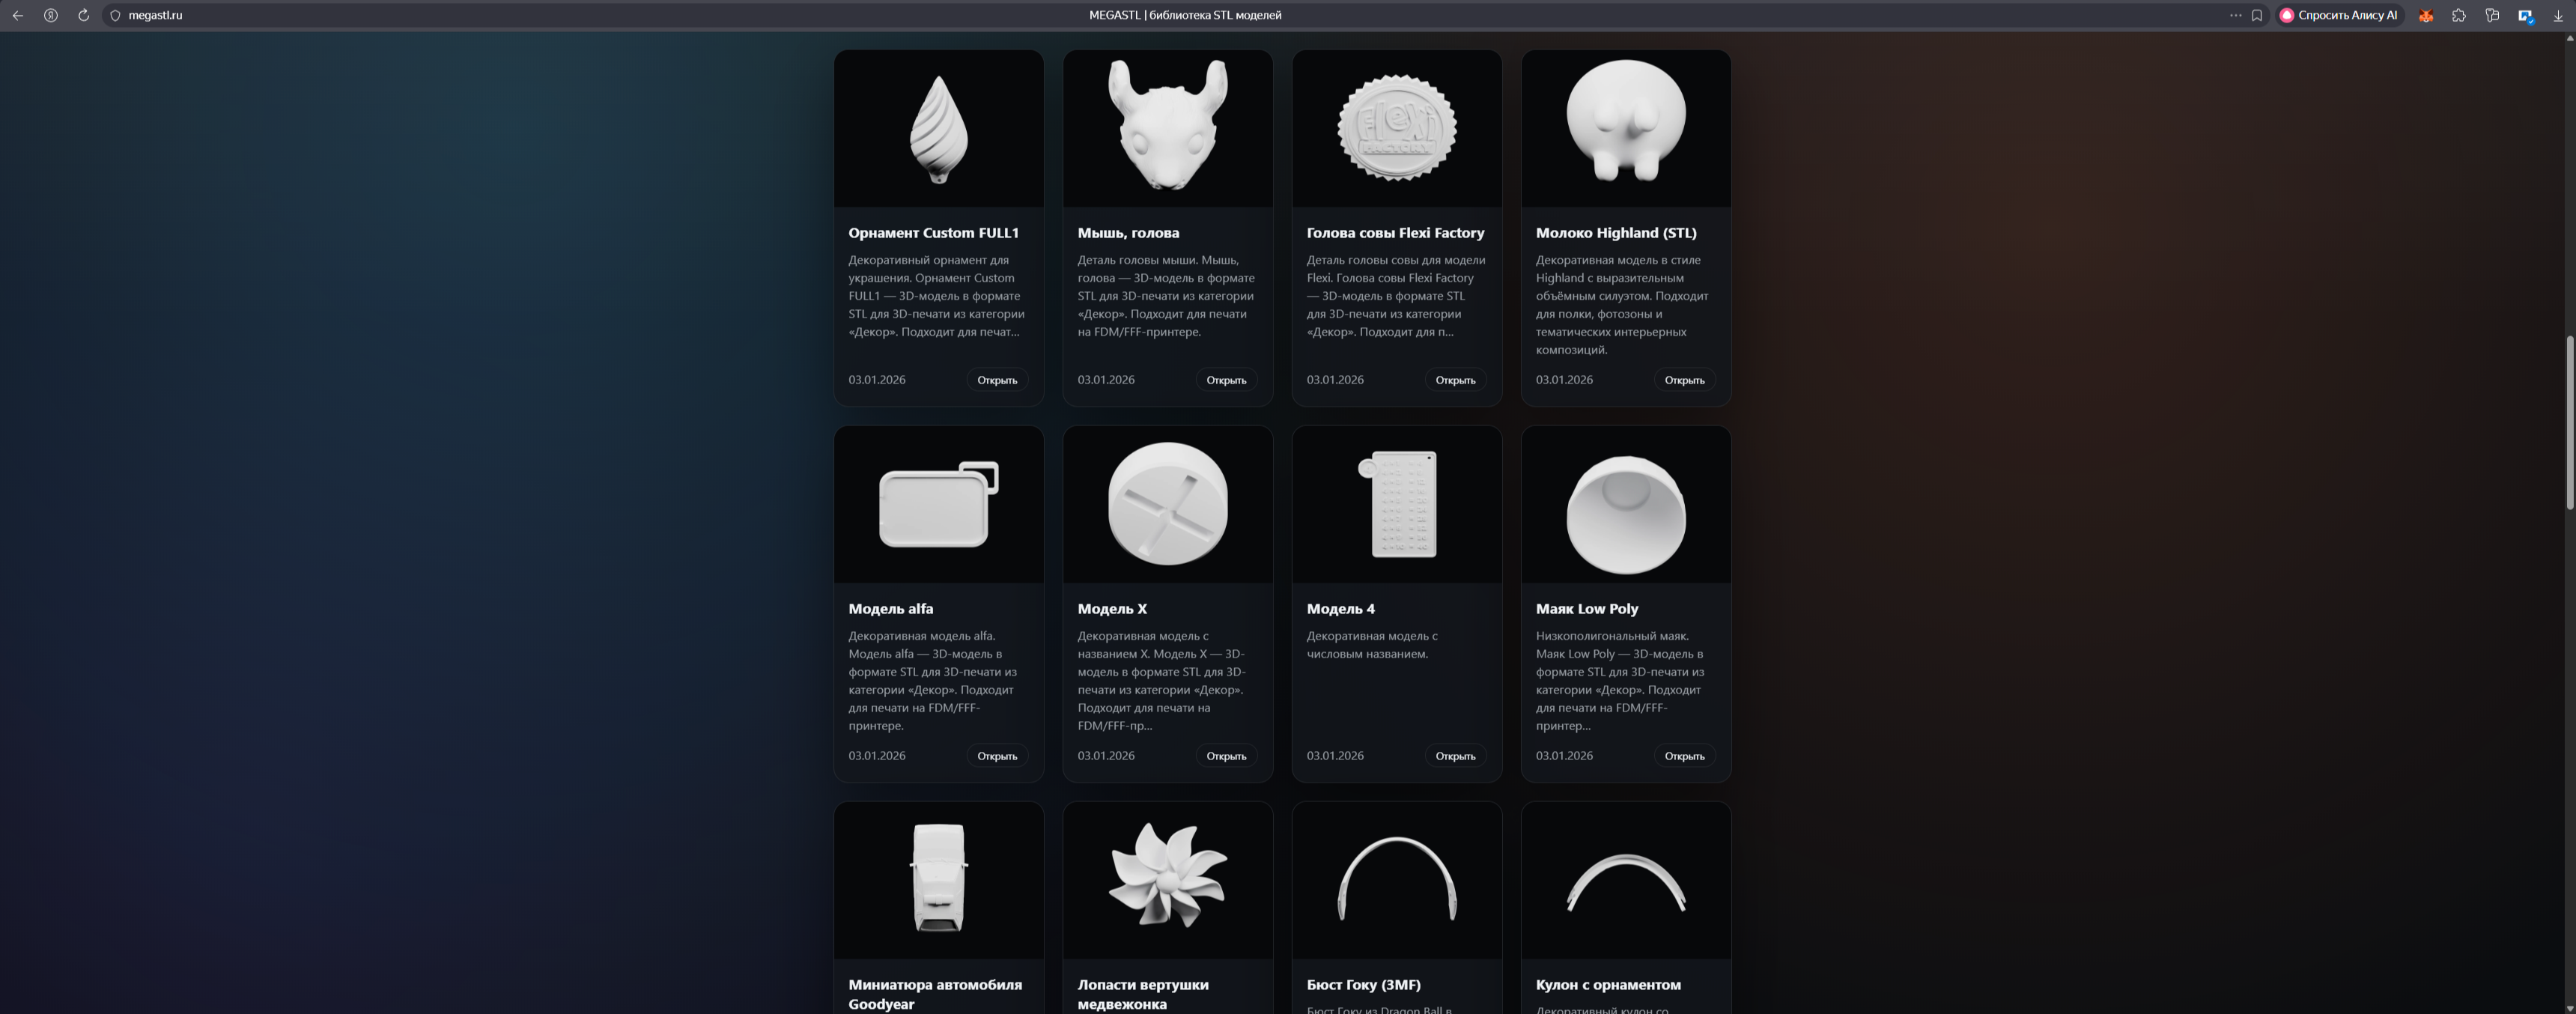
Task: Click Открыть on Молоко Highland card
Action: [1684, 380]
